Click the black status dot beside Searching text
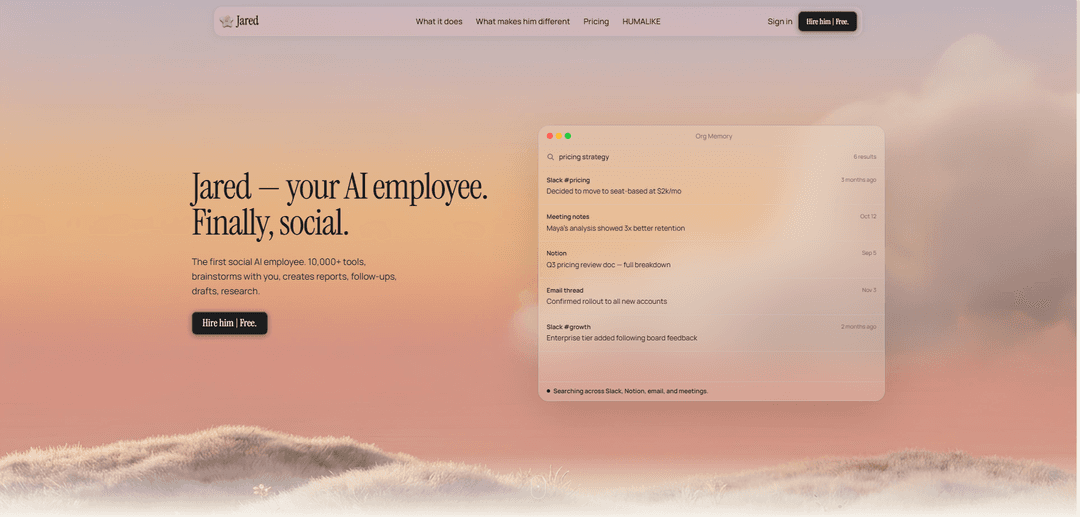The width and height of the screenshot is (1080, 517). tap(548, 391)
